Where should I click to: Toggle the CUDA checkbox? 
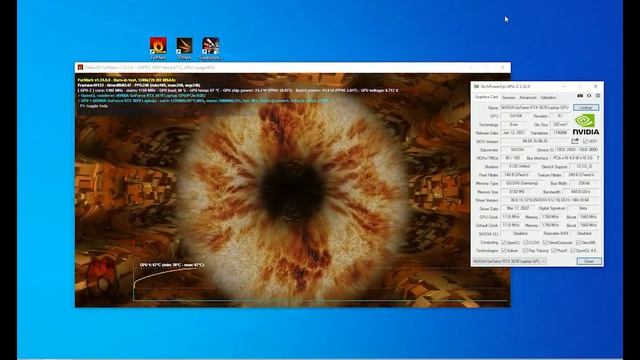pyautogui.click(x=526, y=242)
